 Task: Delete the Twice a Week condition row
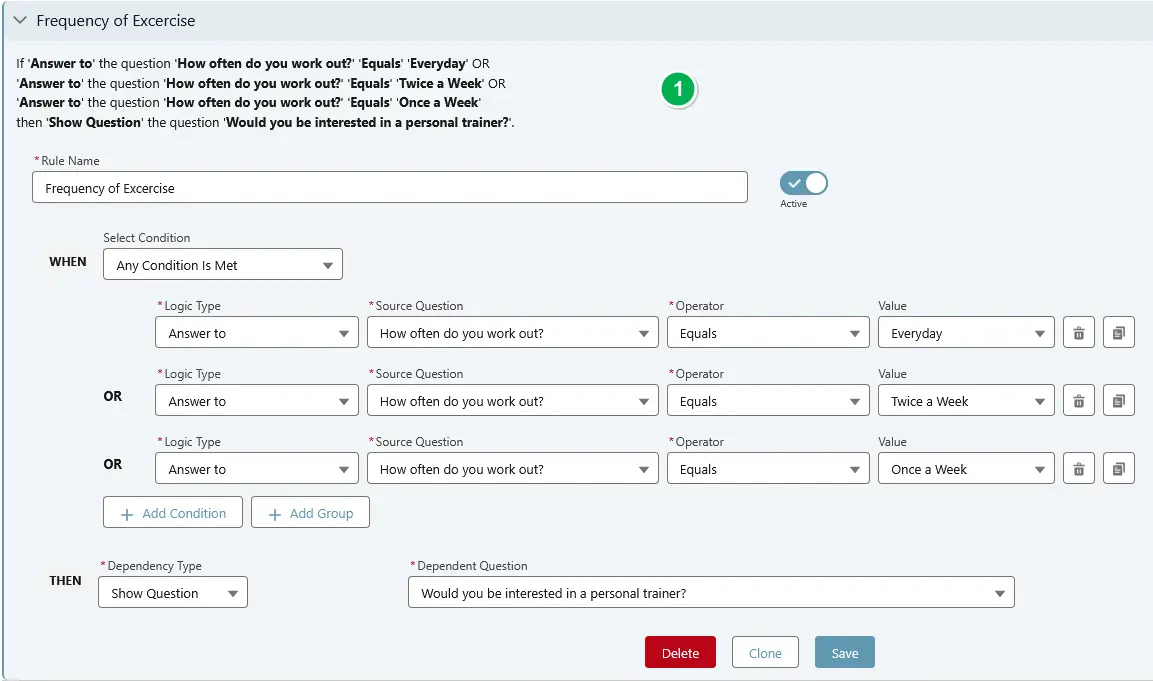coord(1078,400)
